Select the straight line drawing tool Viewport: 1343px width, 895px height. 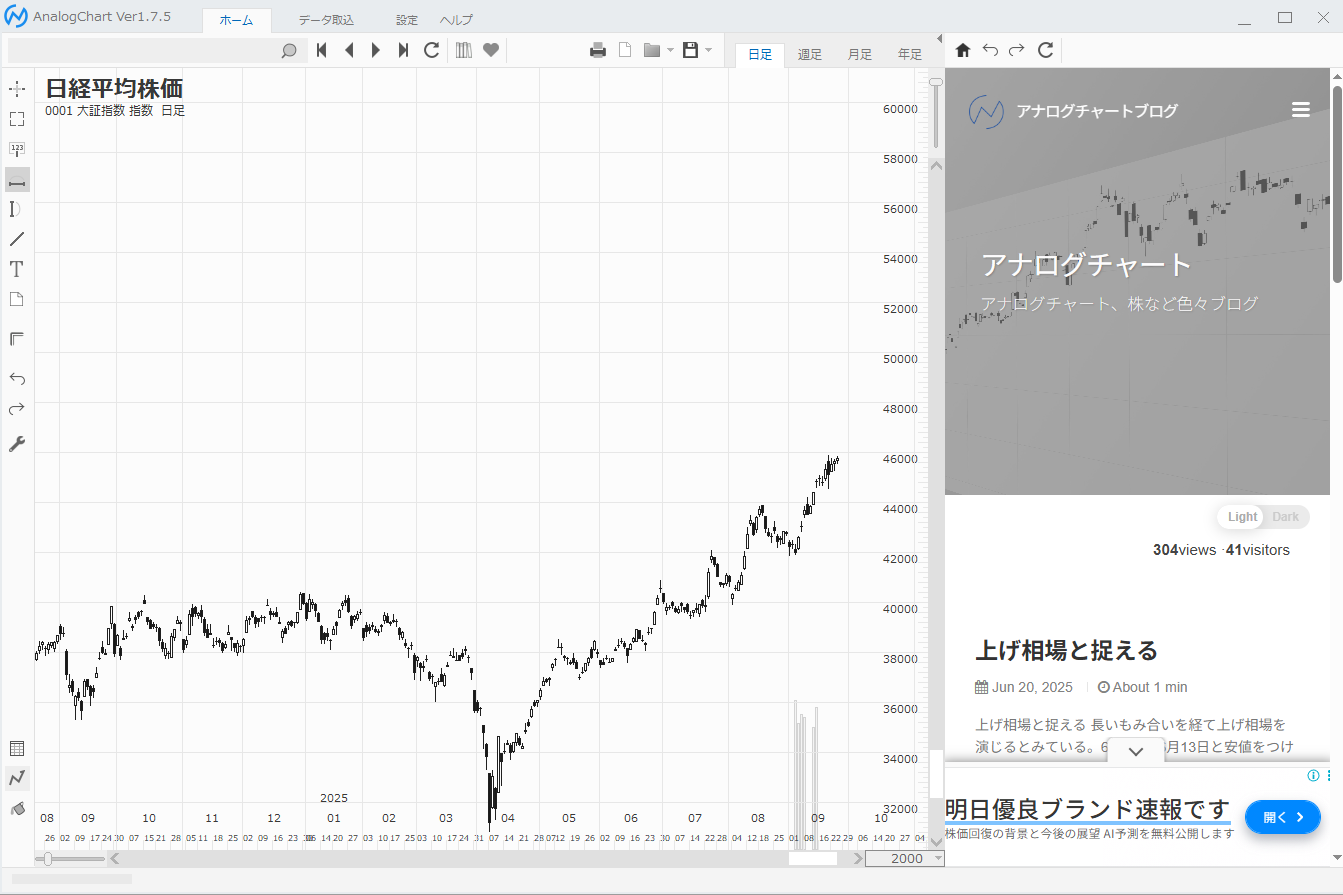[17, 239]
